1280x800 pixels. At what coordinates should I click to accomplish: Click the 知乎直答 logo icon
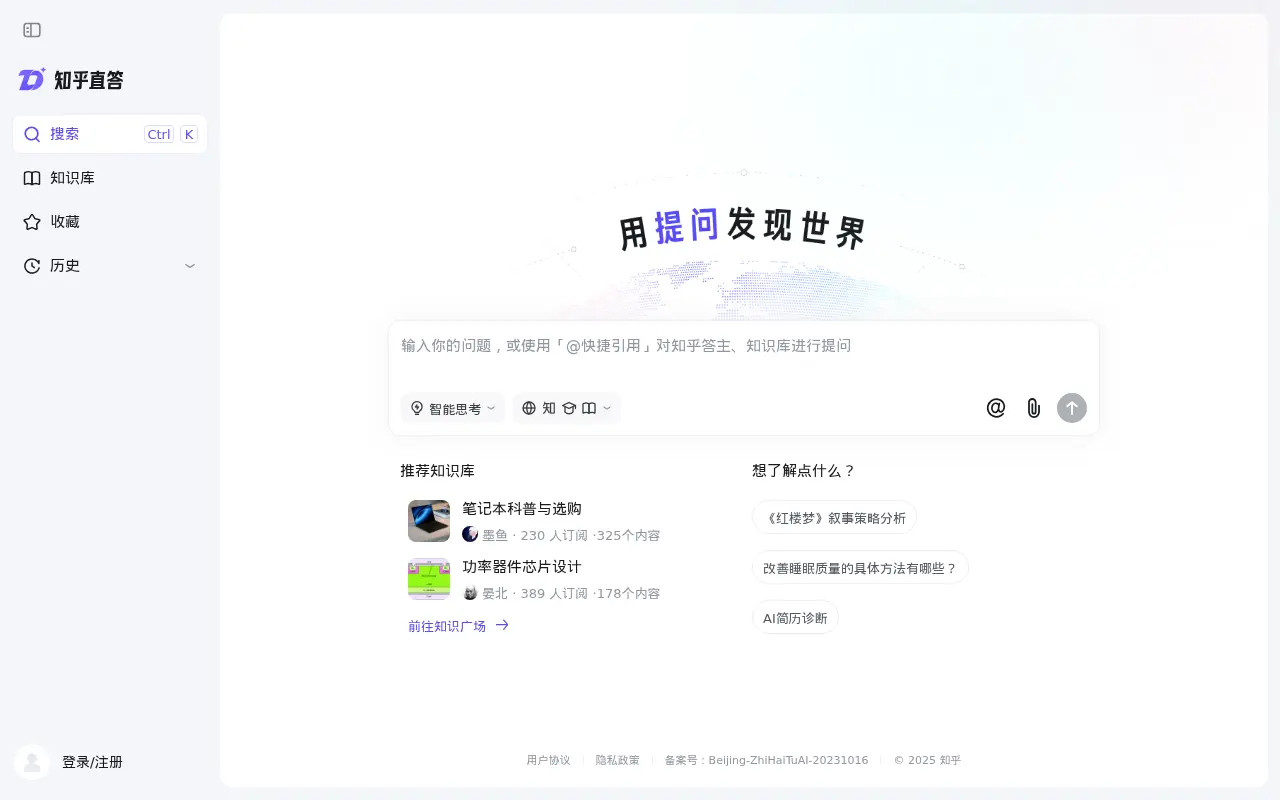pyautogui.click(x=30, y=79)
